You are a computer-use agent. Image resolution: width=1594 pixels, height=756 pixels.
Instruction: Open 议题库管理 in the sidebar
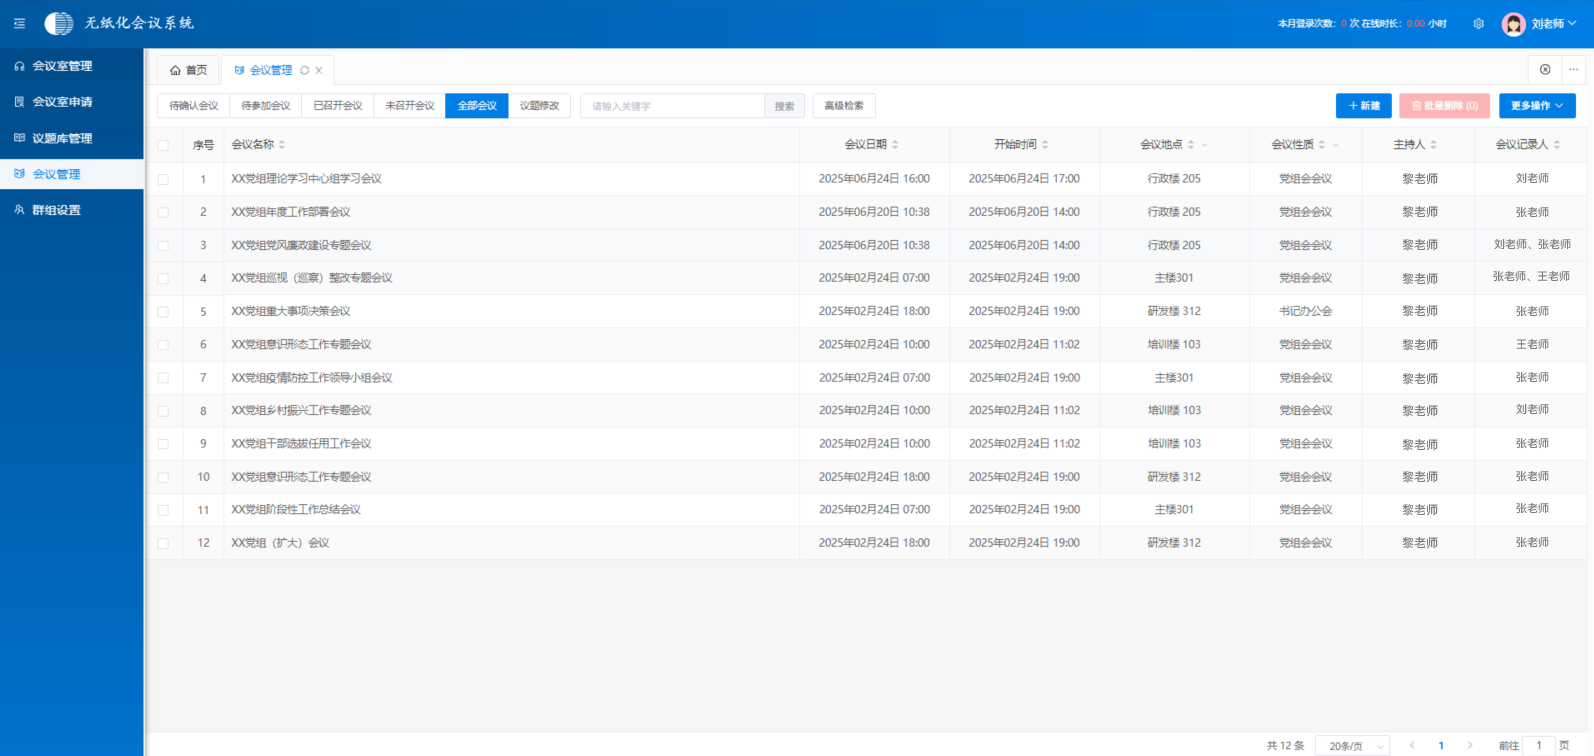[x=72, y=138]
